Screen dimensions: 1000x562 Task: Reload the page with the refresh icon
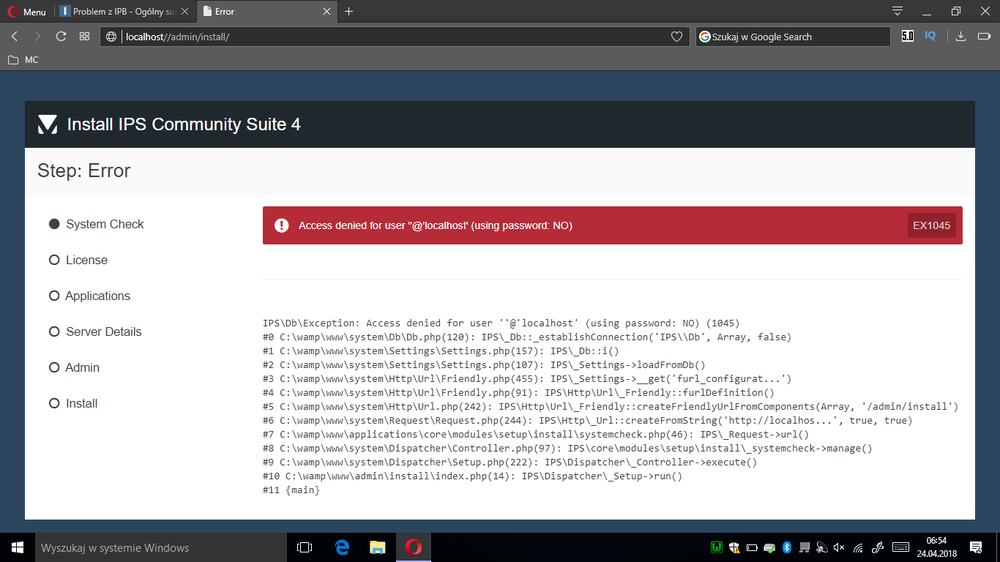[x=61, y=36]
